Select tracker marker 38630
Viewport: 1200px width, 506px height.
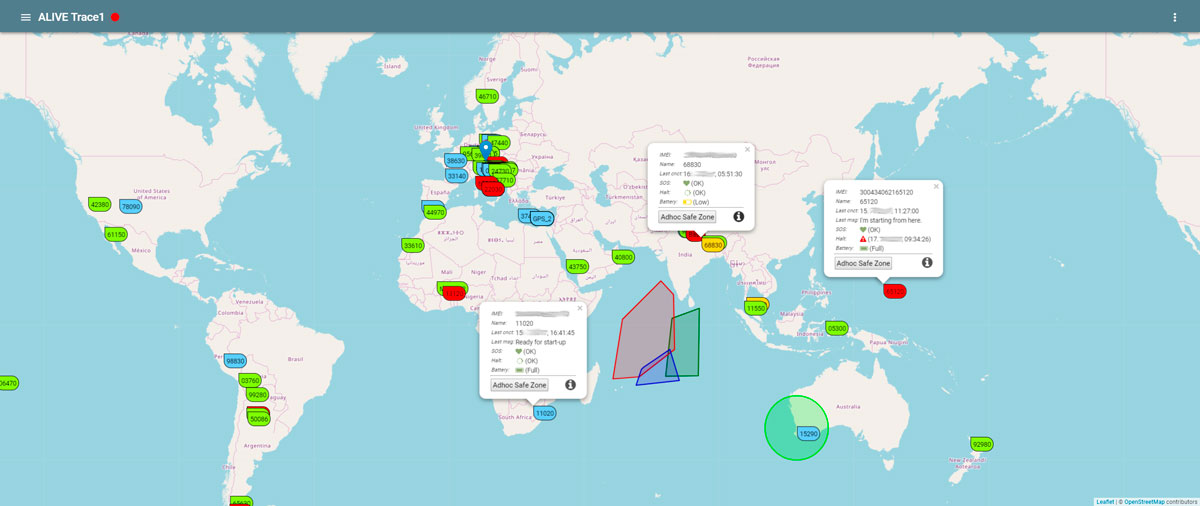[455, 160]
